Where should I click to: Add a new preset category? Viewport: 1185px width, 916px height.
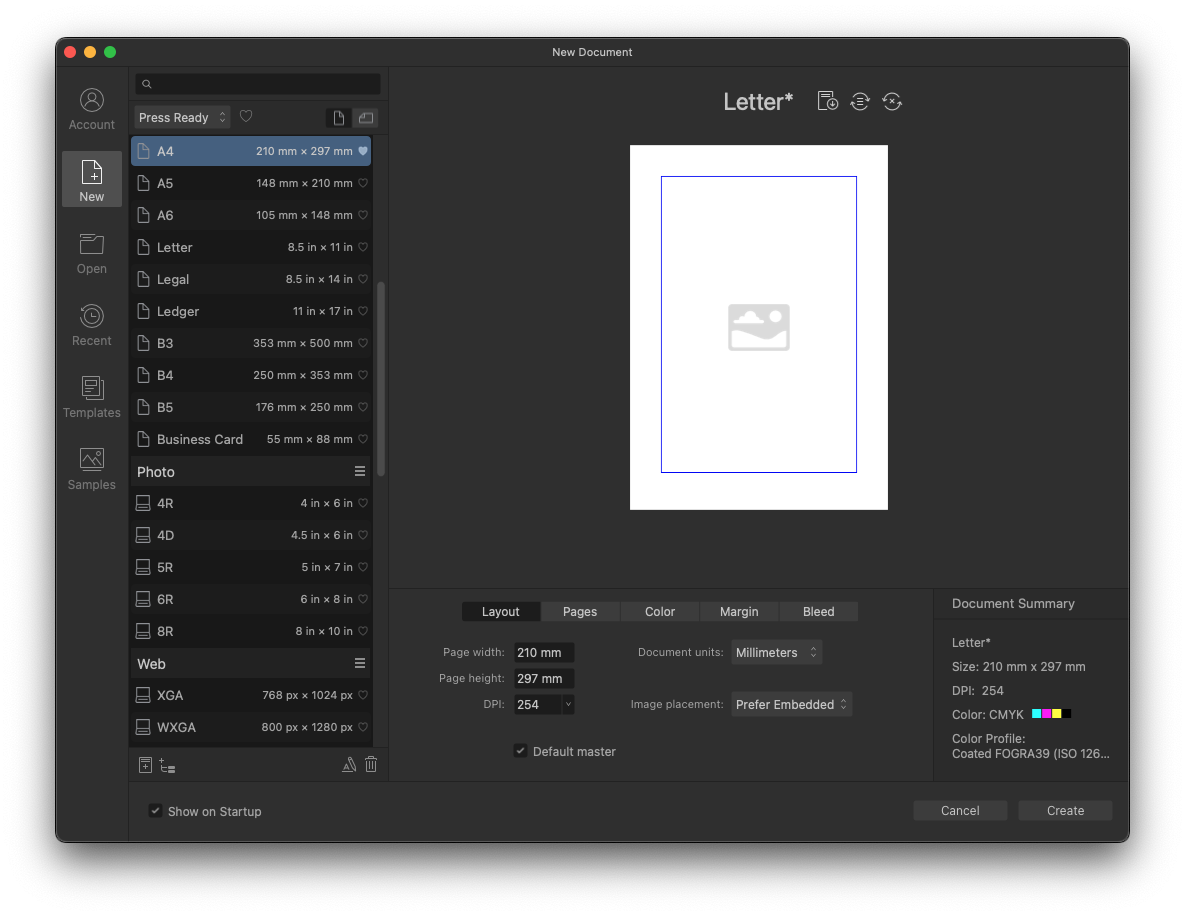click(167, 764)
